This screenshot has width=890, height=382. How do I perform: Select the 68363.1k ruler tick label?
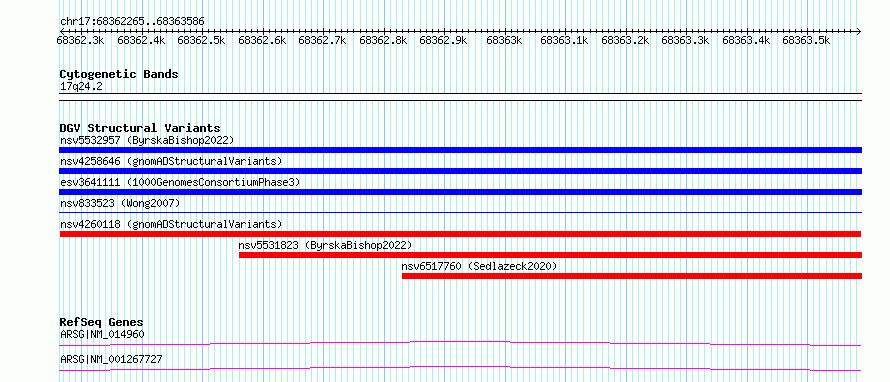(564, 40)
